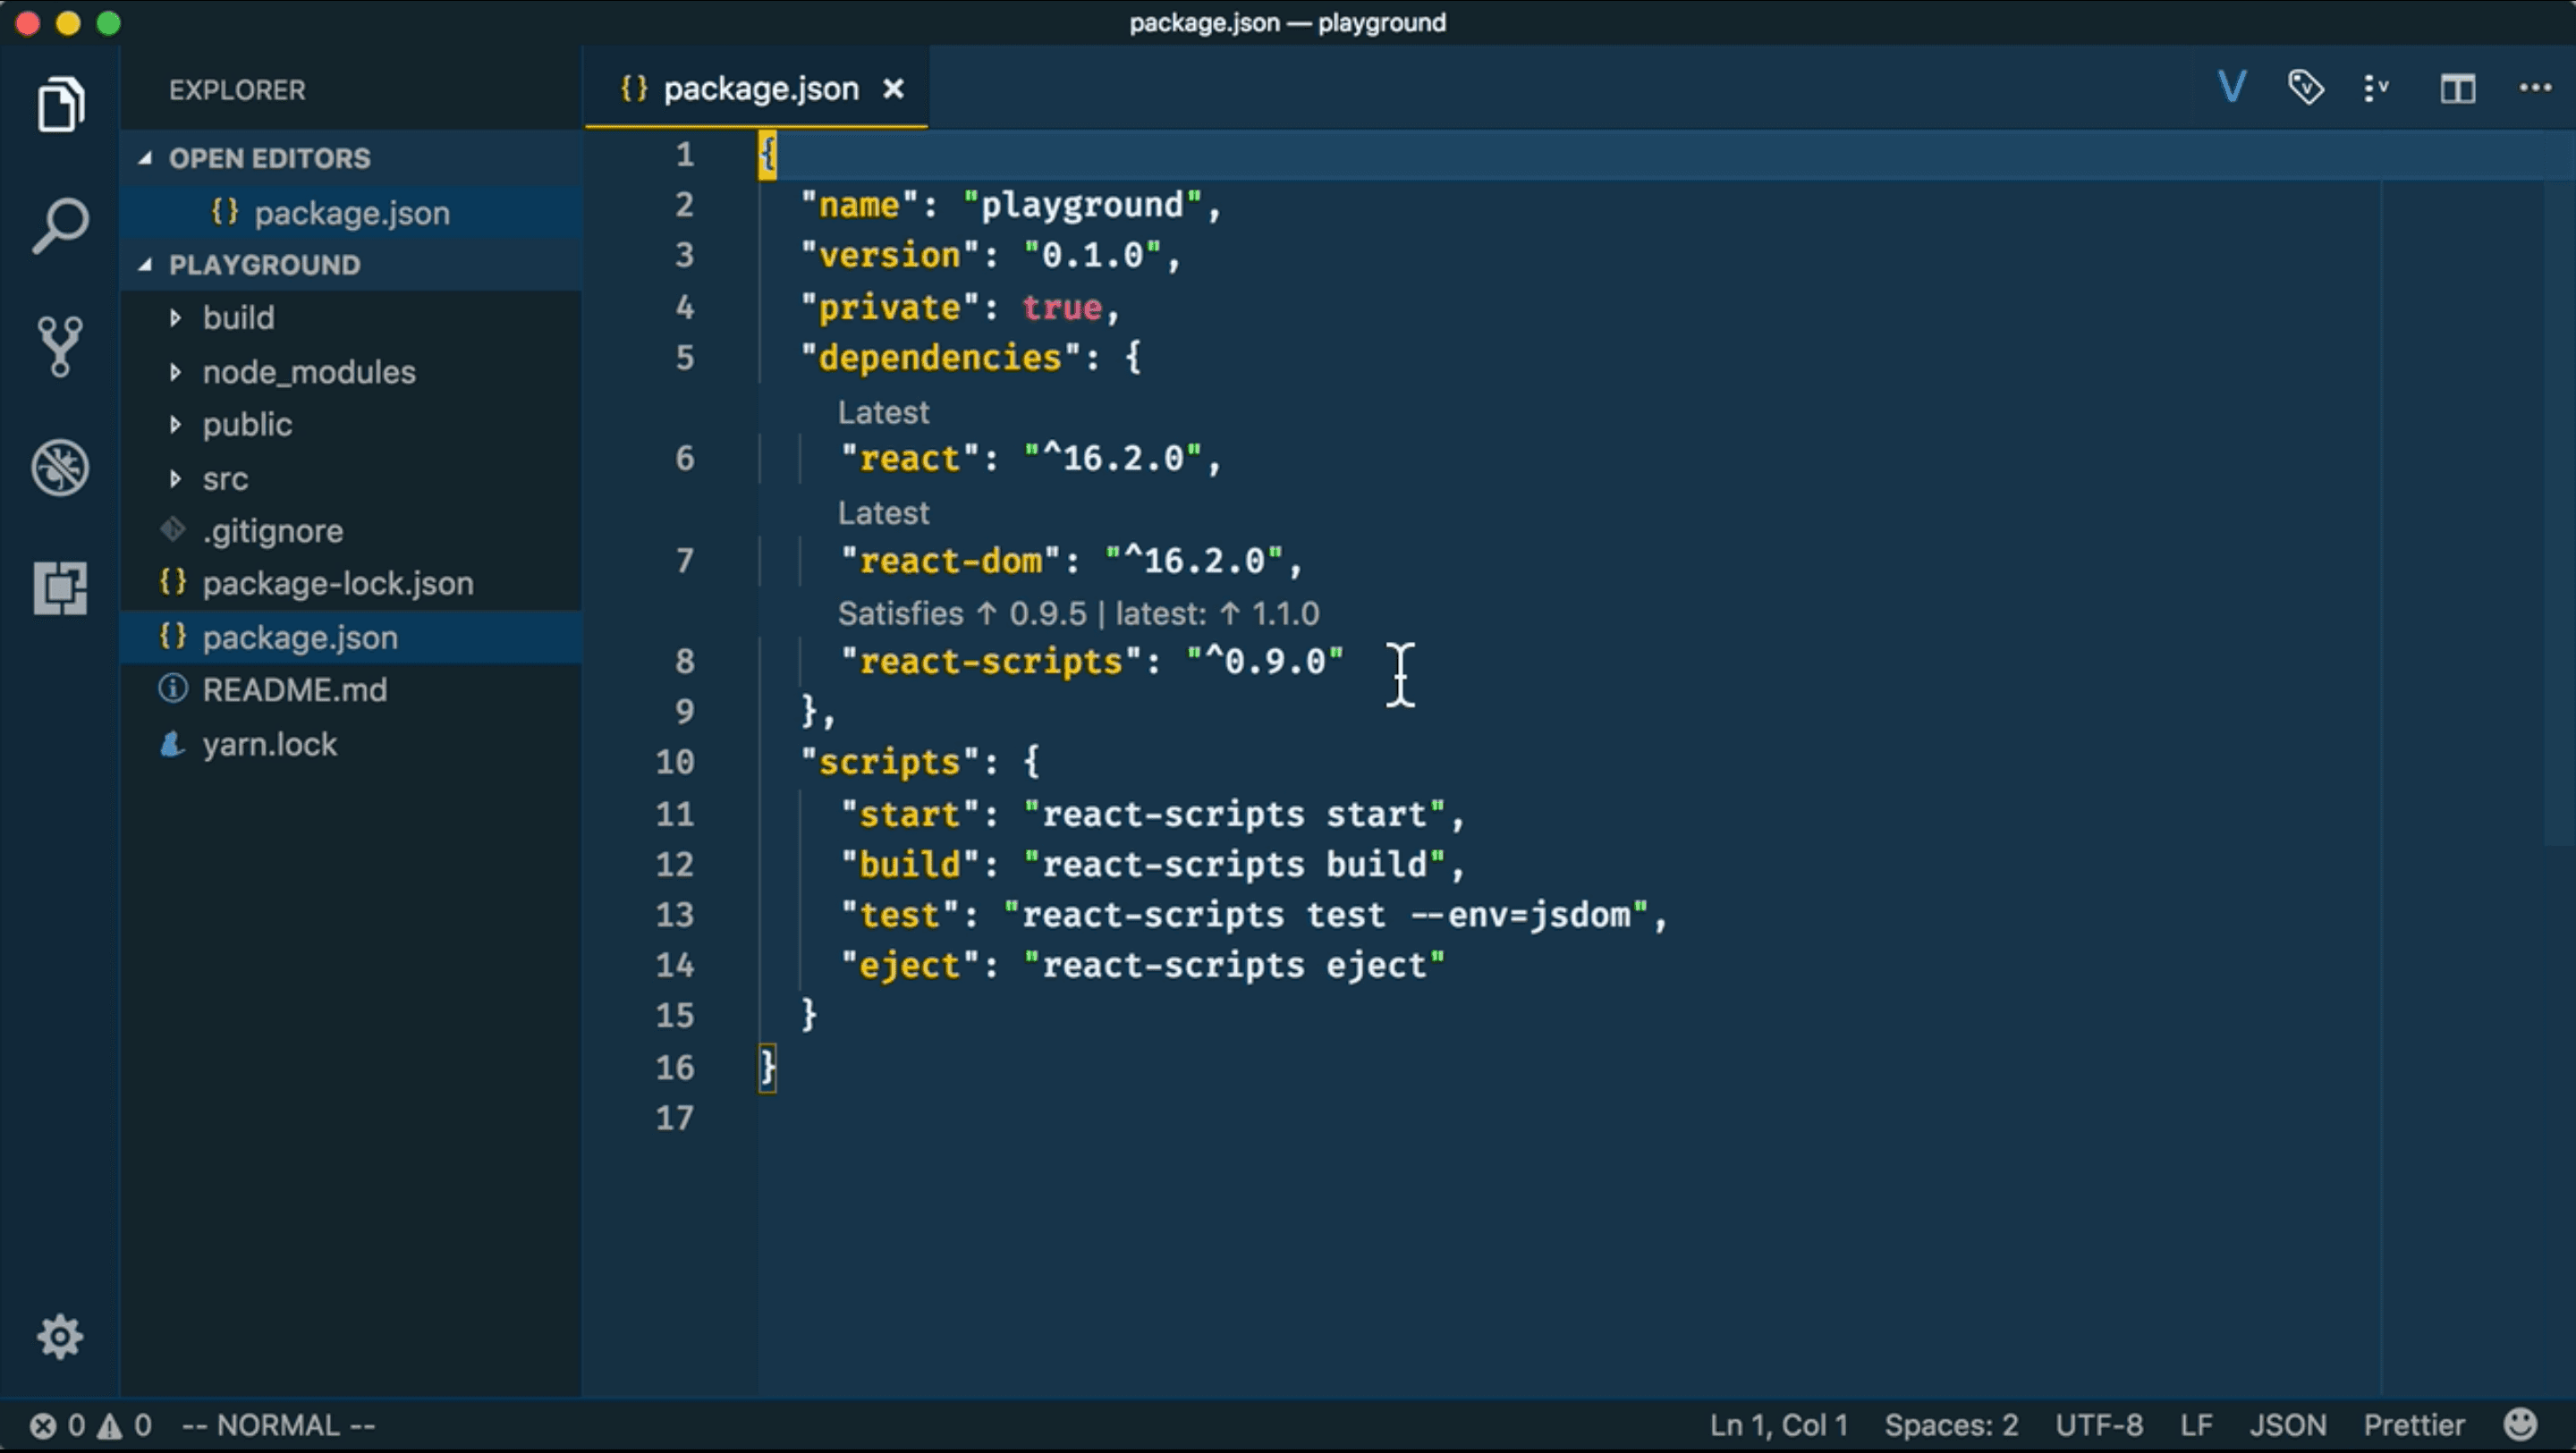Open the More Actions ellipsis menu
Viewport: 2576px width, 1453px height.
[2535, 88]
